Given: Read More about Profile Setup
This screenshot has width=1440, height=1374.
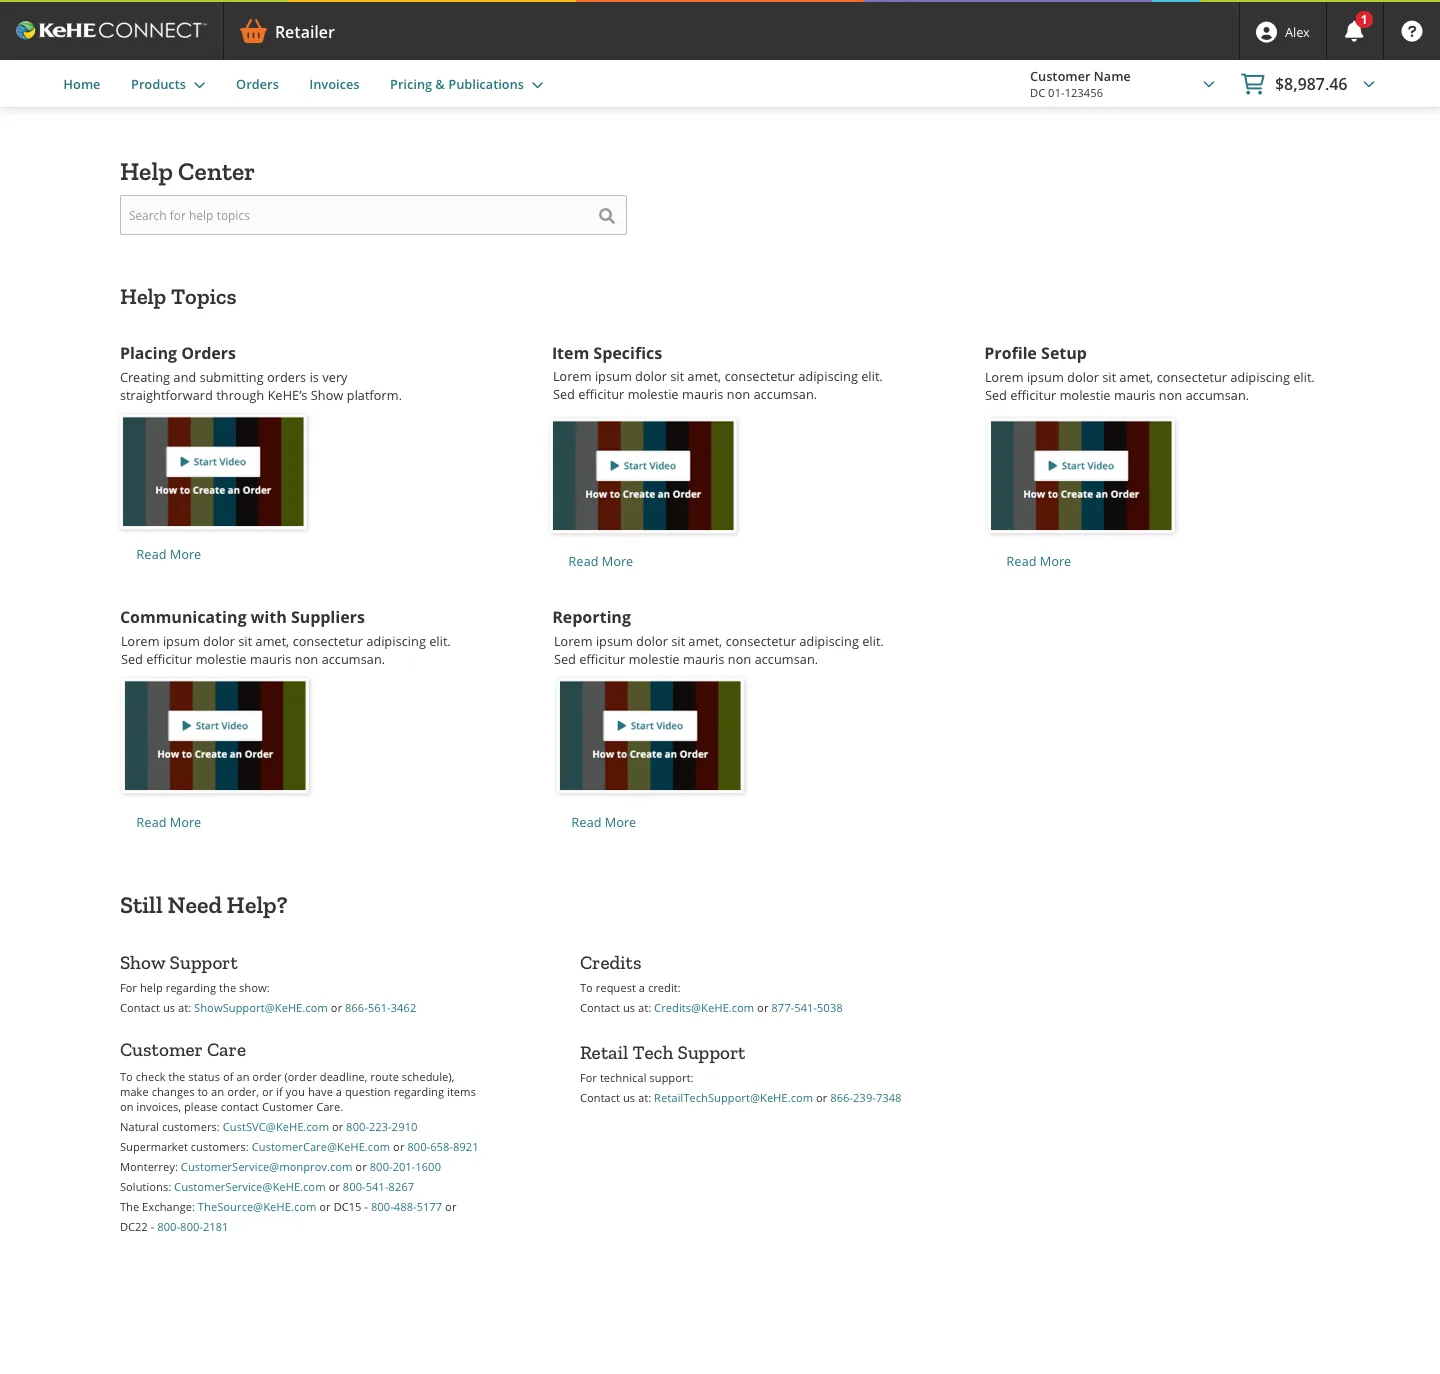Looking at the screenshot, I should click(1039, 562).
